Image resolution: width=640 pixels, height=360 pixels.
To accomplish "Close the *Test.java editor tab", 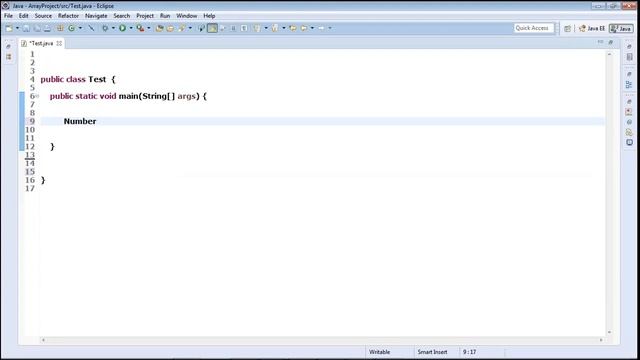I will (59, 43).
